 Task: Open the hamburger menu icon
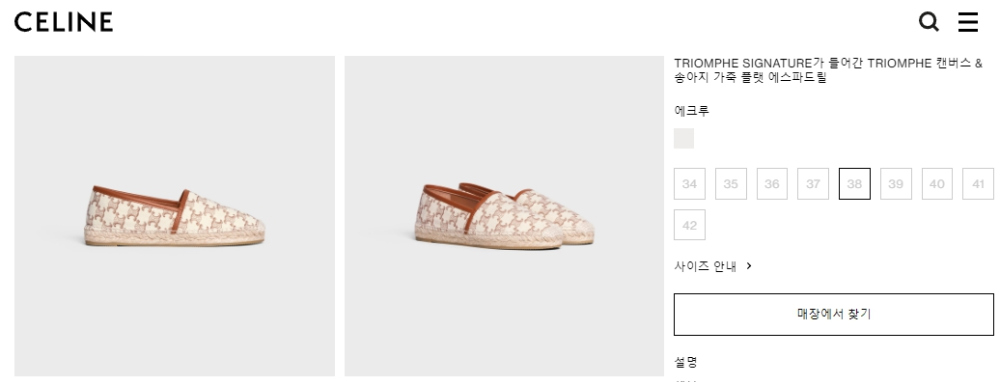(967, 22)
